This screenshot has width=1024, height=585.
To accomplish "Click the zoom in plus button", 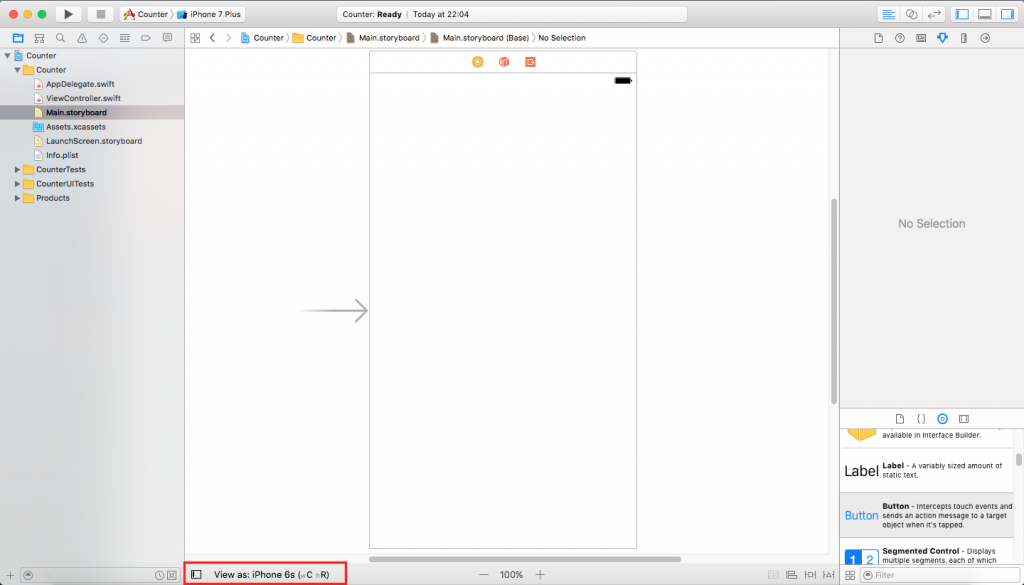I will pos(540,575).
